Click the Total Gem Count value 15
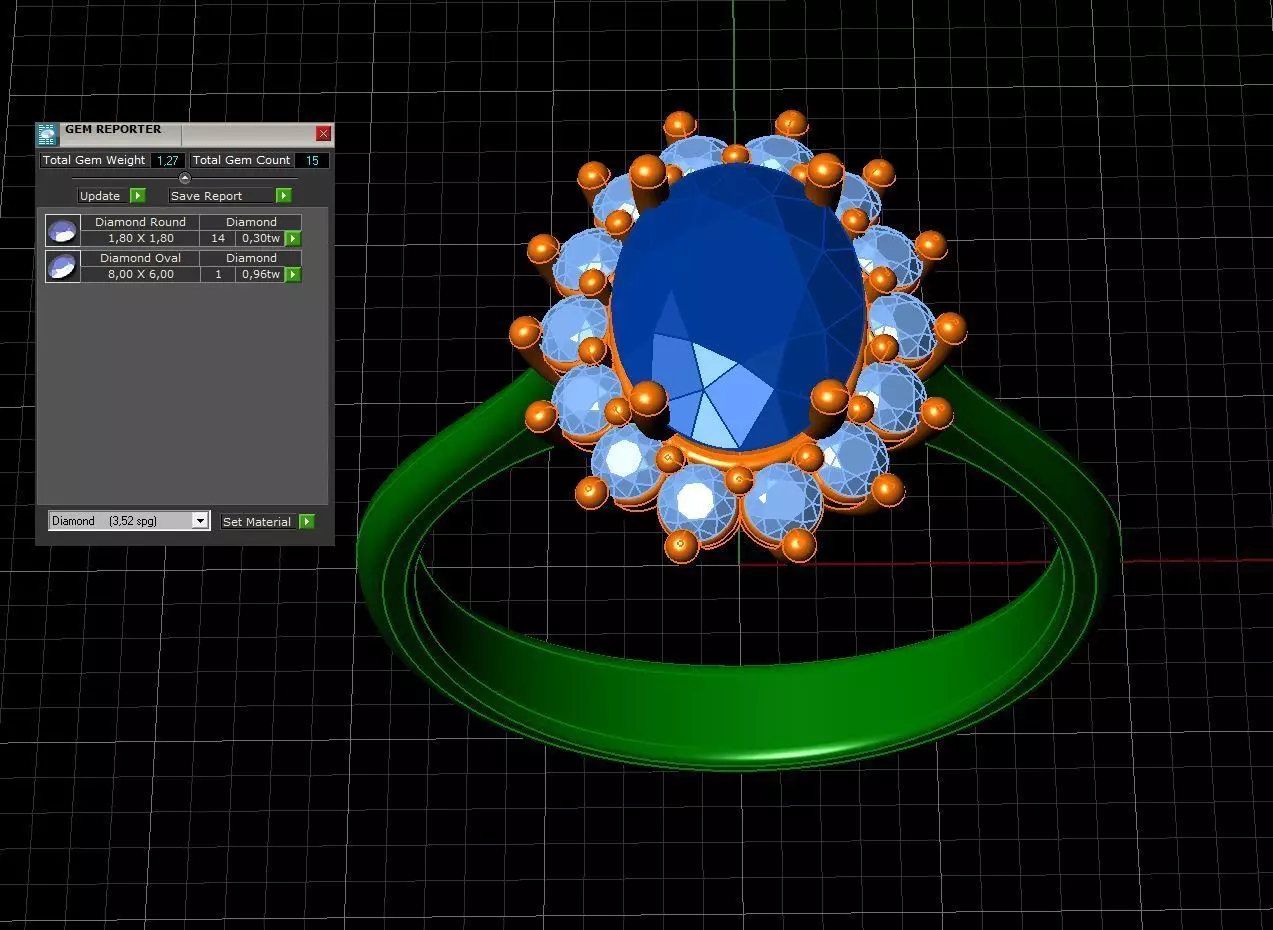The width and height of the screenshot is (1273, 930). click(312, 160)
